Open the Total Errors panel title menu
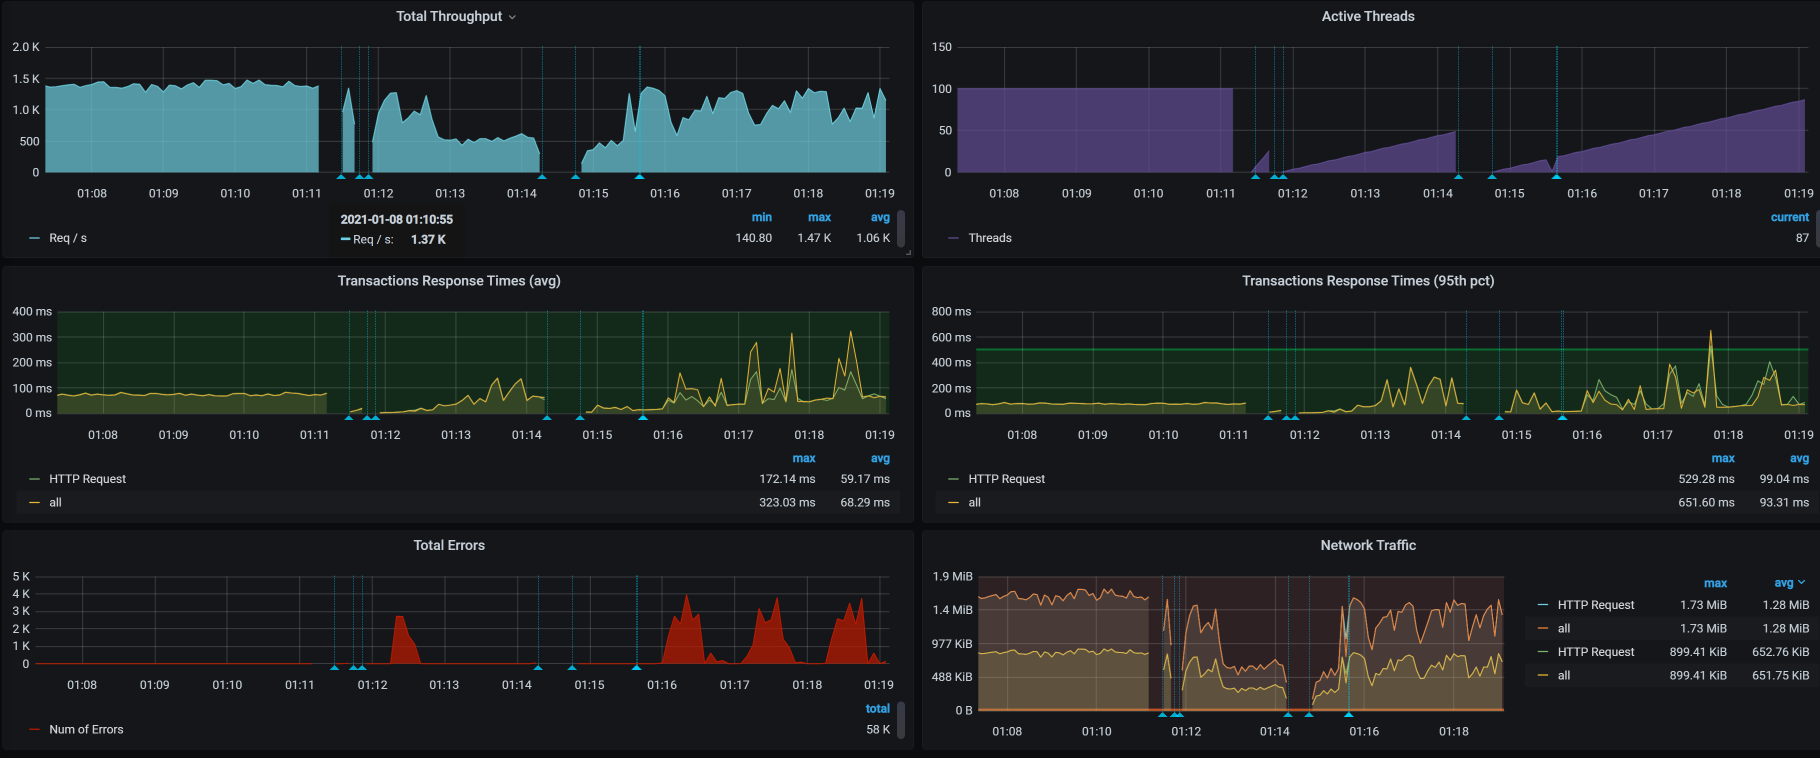Image resolution: width=1820 pixels, height=758 pixels. coord(449,545)
